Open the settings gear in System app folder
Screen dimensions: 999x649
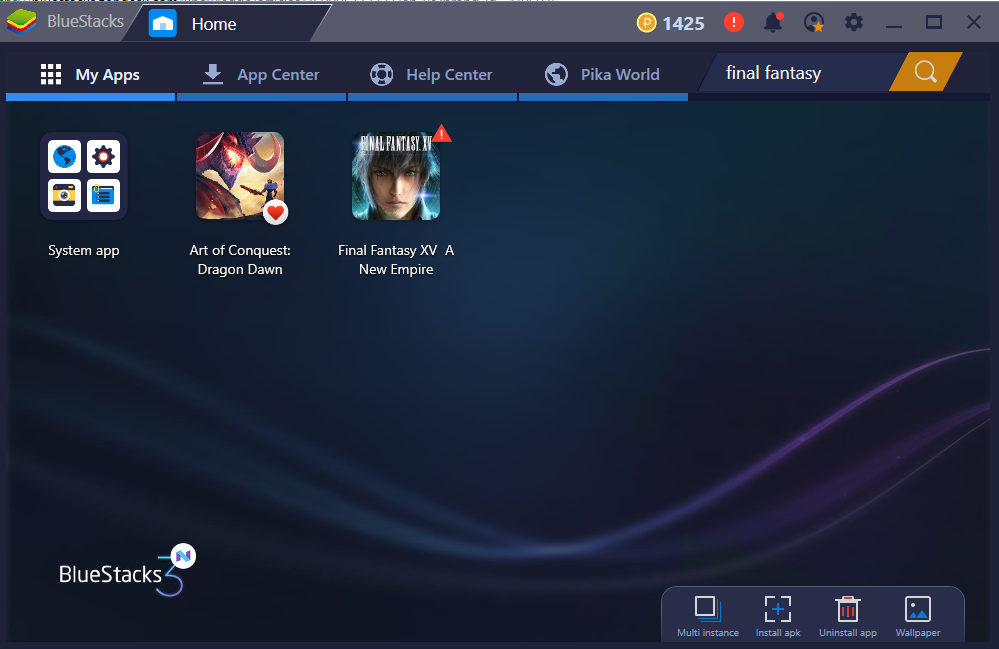pyautogui.click(x=103, y=157)
